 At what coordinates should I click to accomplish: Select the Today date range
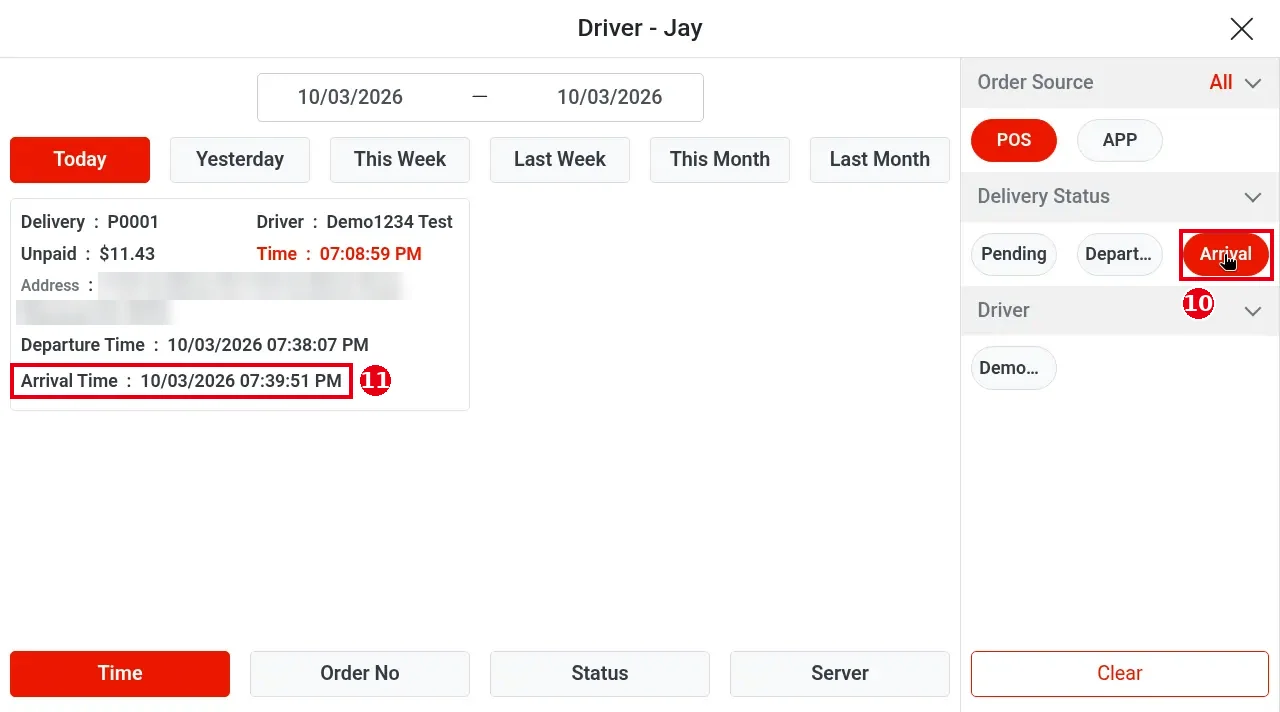click(80, 159)
